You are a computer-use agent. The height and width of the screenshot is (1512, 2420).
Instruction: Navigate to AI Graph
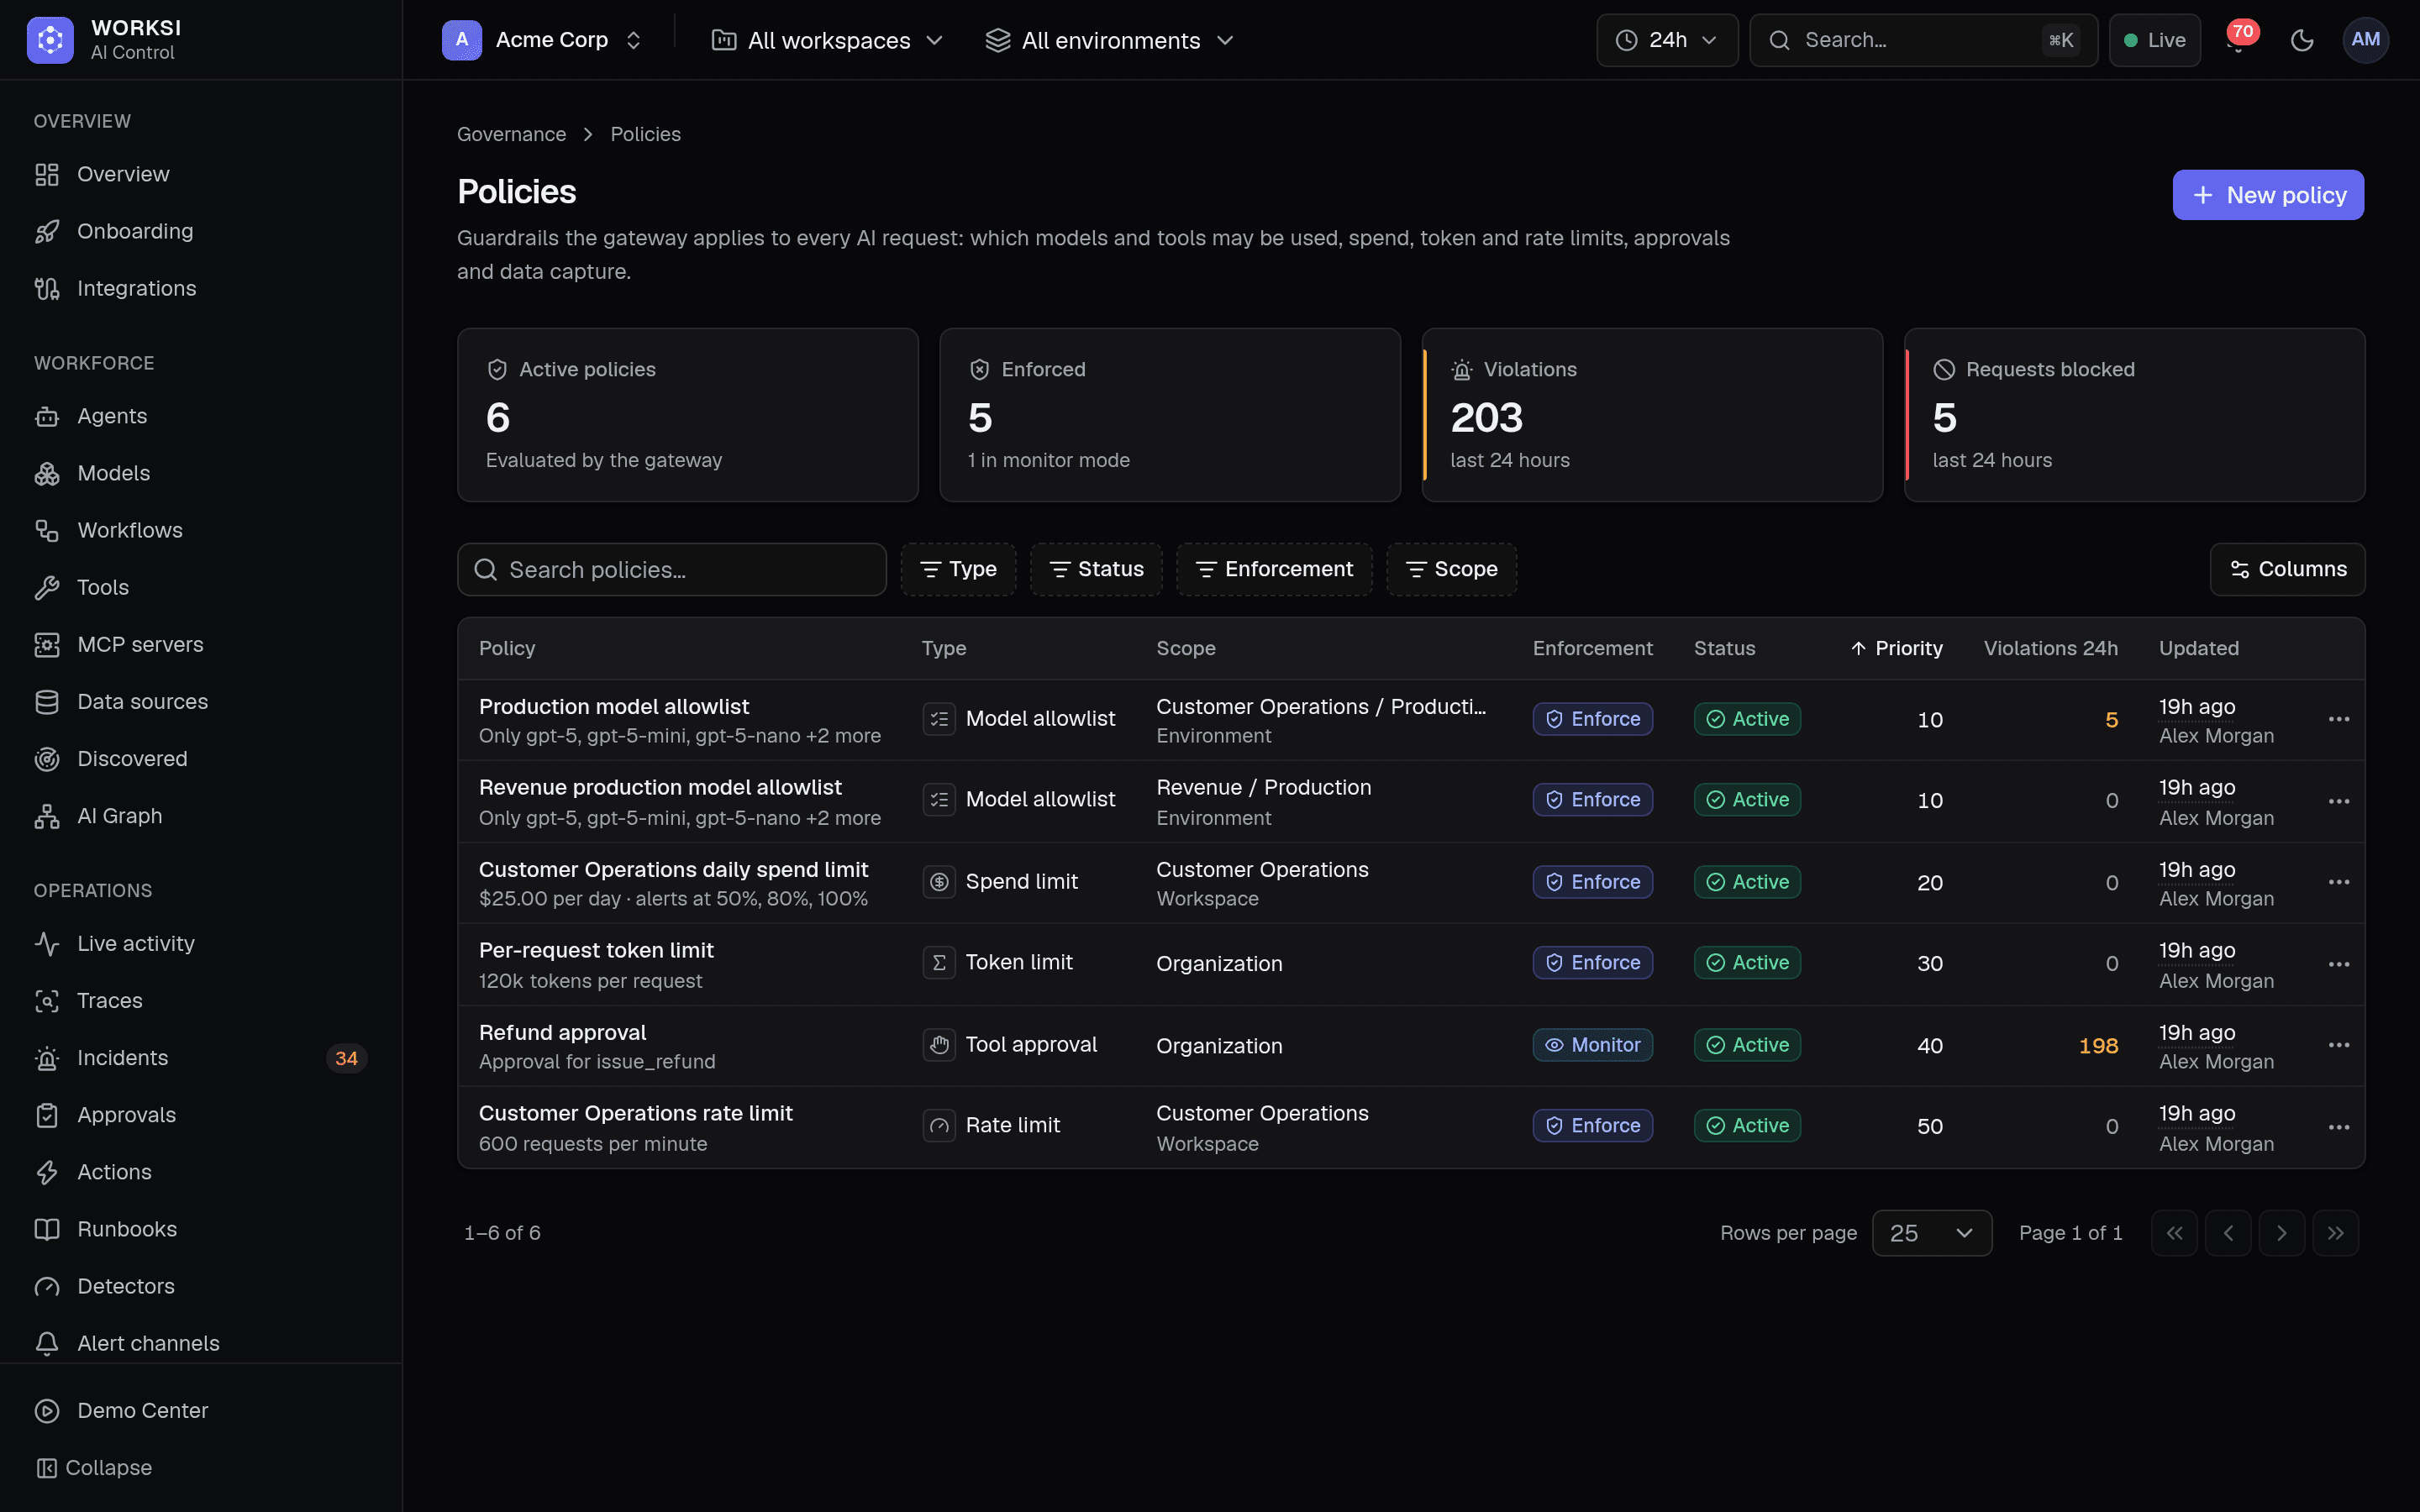[x=201, y=816]
